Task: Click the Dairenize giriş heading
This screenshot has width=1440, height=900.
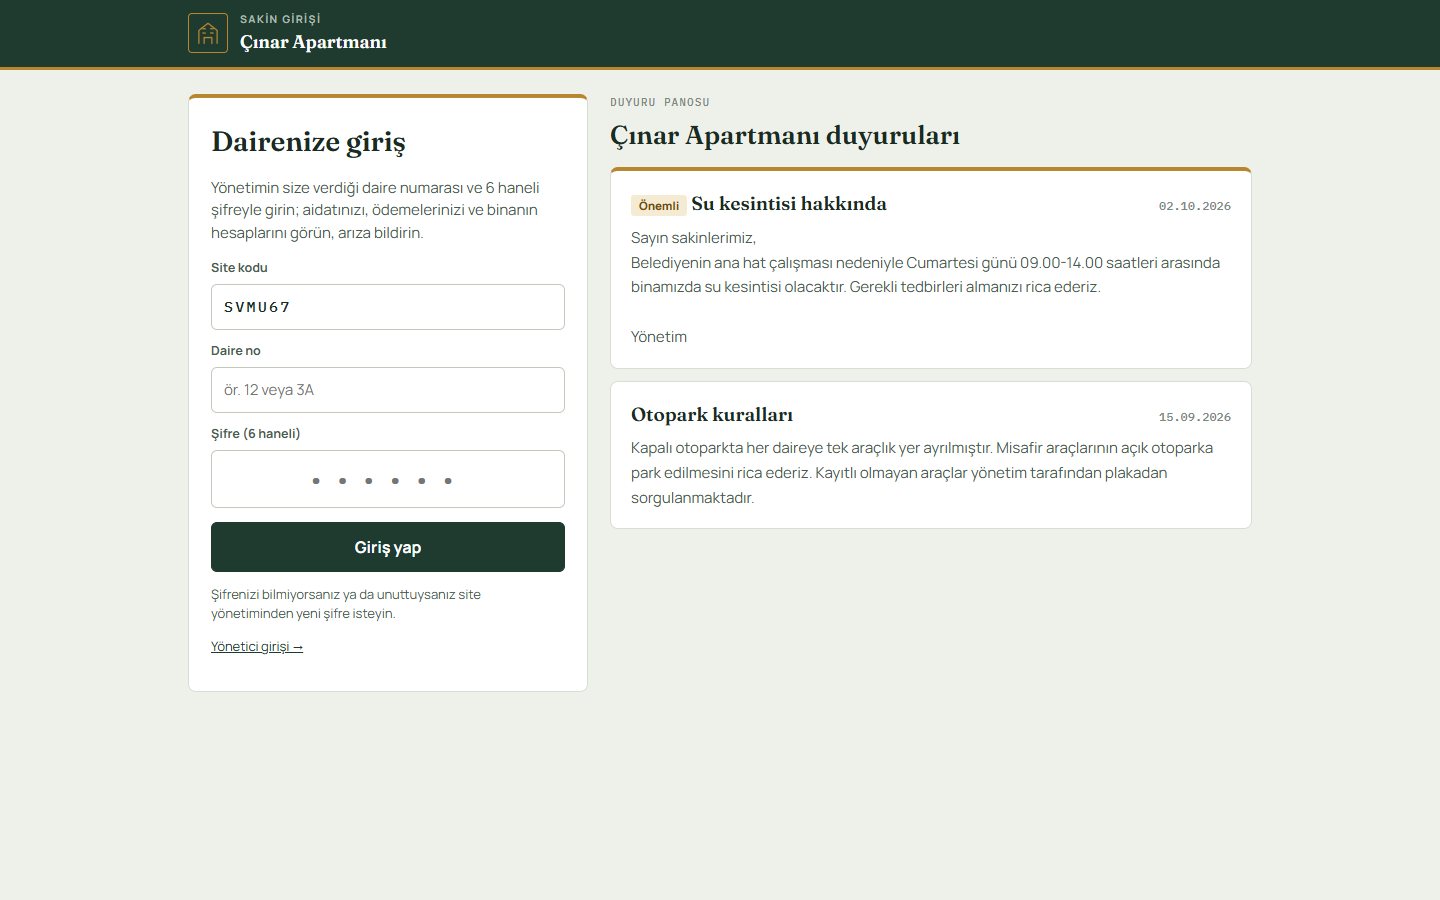Action: [308, 142]
